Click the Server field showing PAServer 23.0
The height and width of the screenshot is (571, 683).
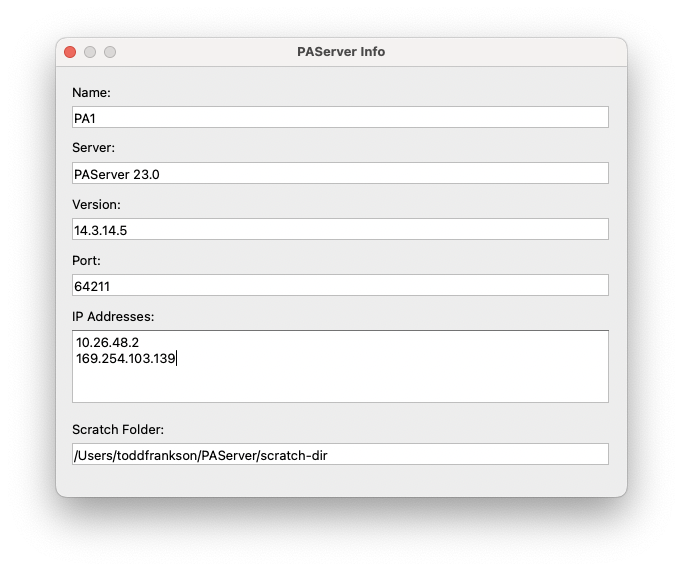pos(340,173)
